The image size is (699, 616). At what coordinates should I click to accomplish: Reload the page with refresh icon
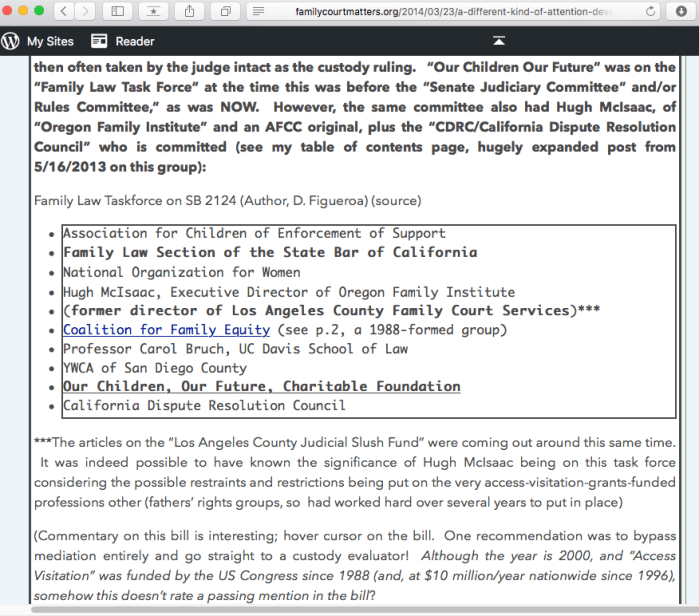coord(652,11)
